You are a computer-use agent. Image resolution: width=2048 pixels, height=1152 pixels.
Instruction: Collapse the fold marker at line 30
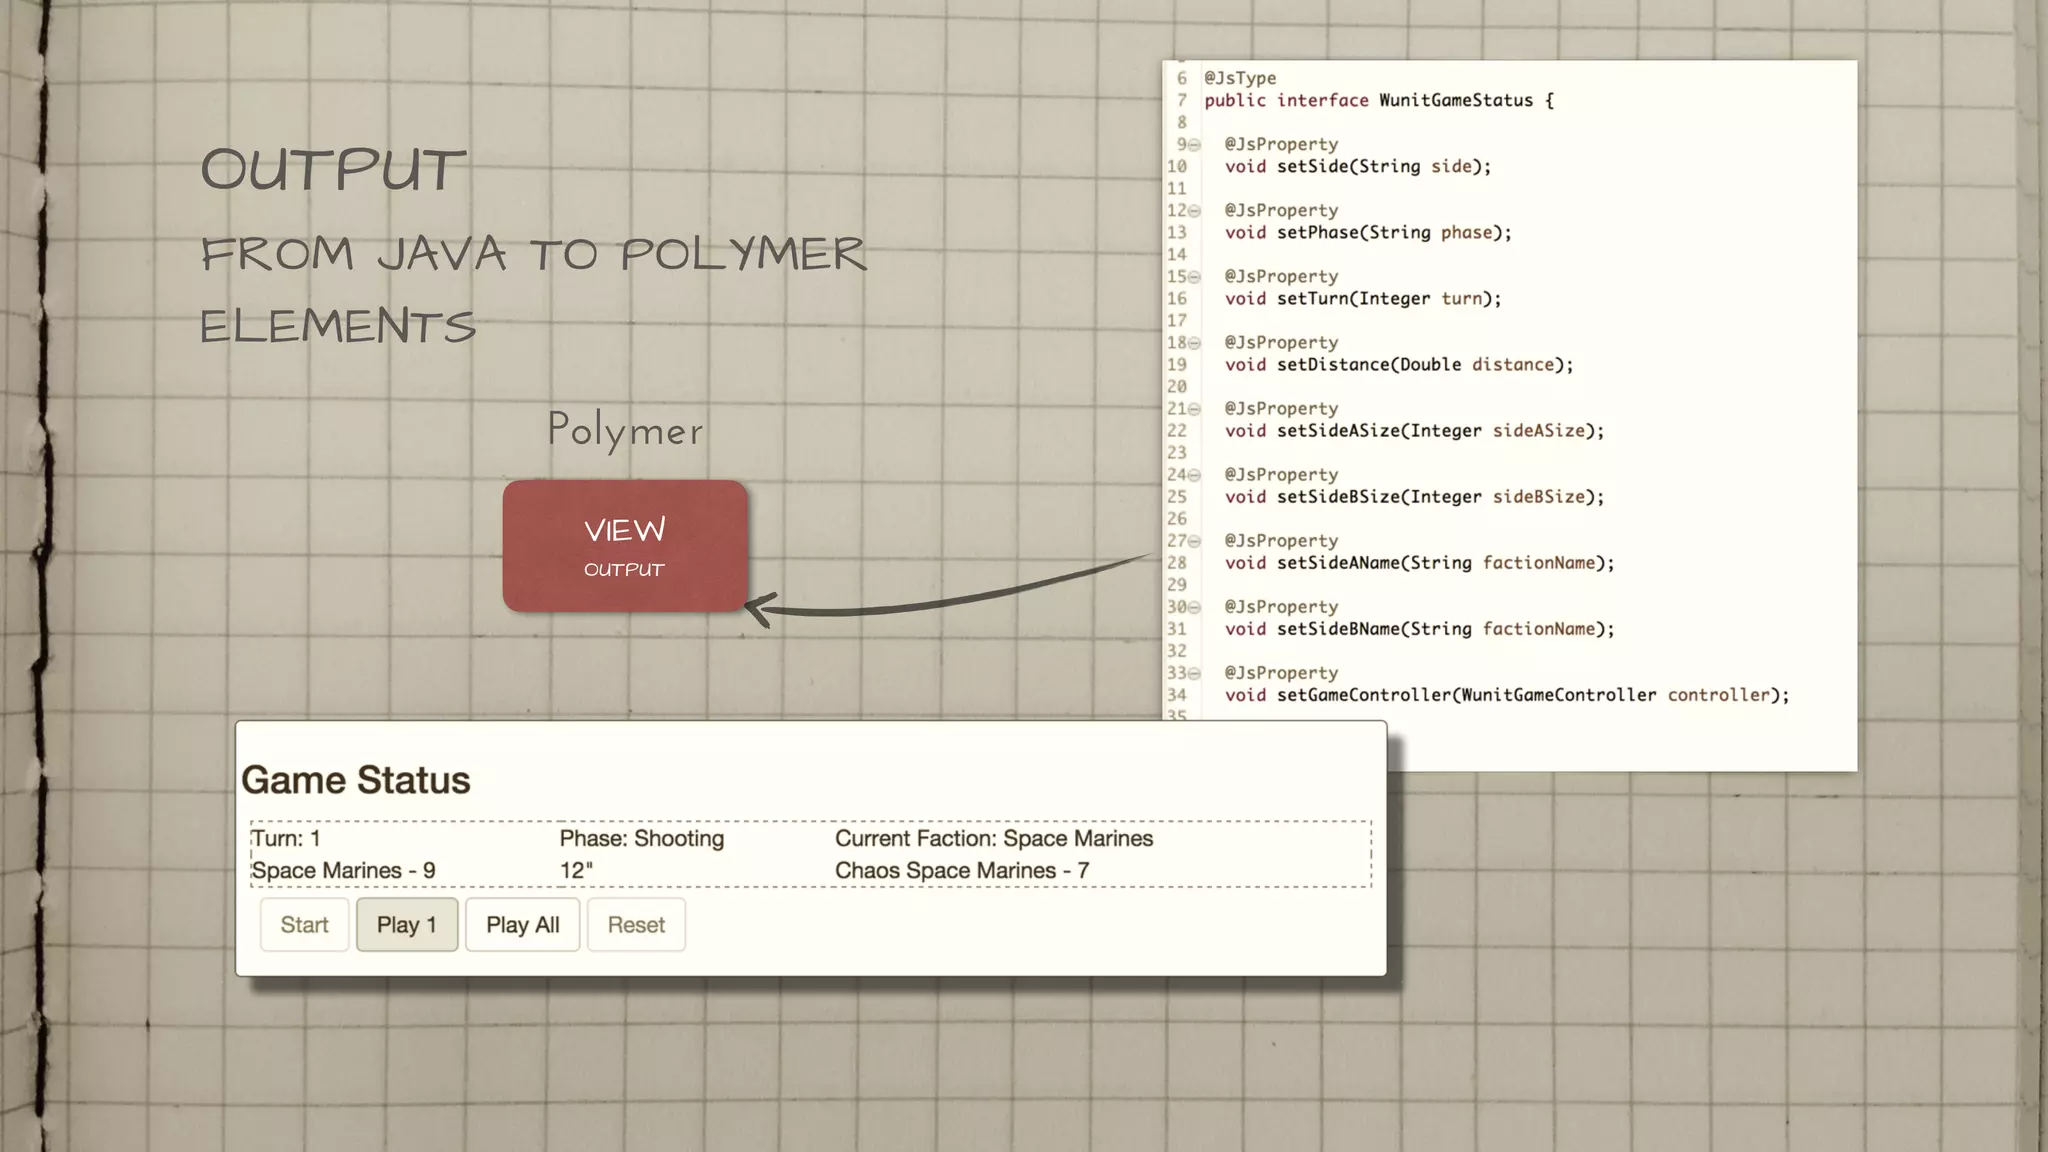tap(1194, 607)
